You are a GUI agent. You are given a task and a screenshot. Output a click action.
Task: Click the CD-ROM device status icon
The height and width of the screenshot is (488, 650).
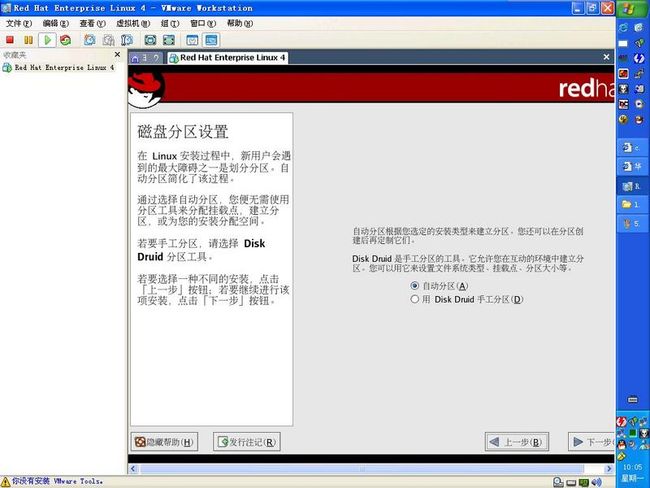pyautogui.click(x=558, y=482)
